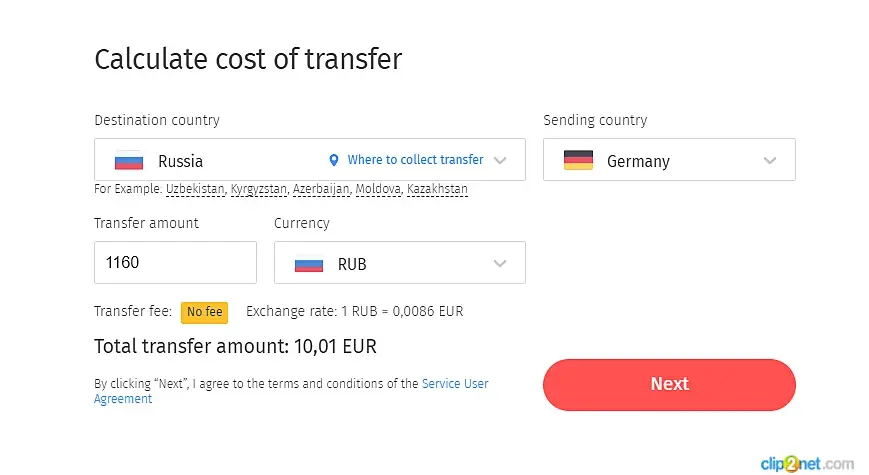Expand the RUB currency dropdown chevron
This screenshot has height=475, width=869.
(501, 264)
